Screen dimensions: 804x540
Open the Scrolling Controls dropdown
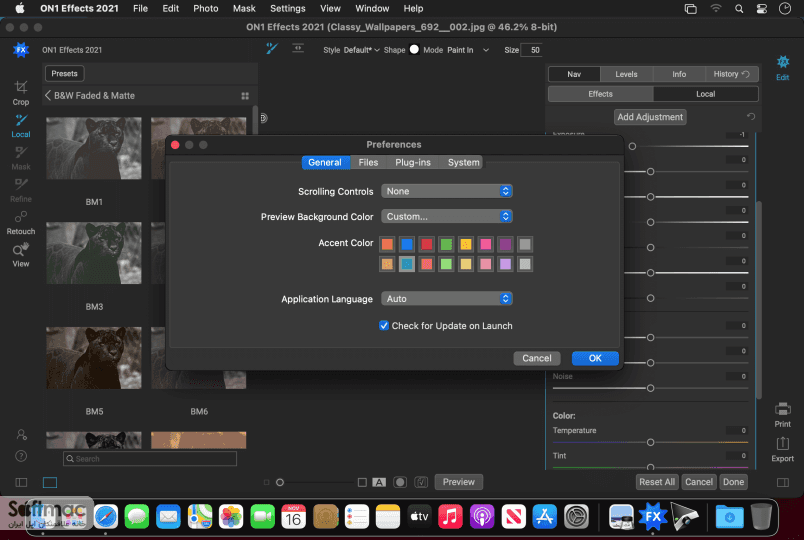447,191
